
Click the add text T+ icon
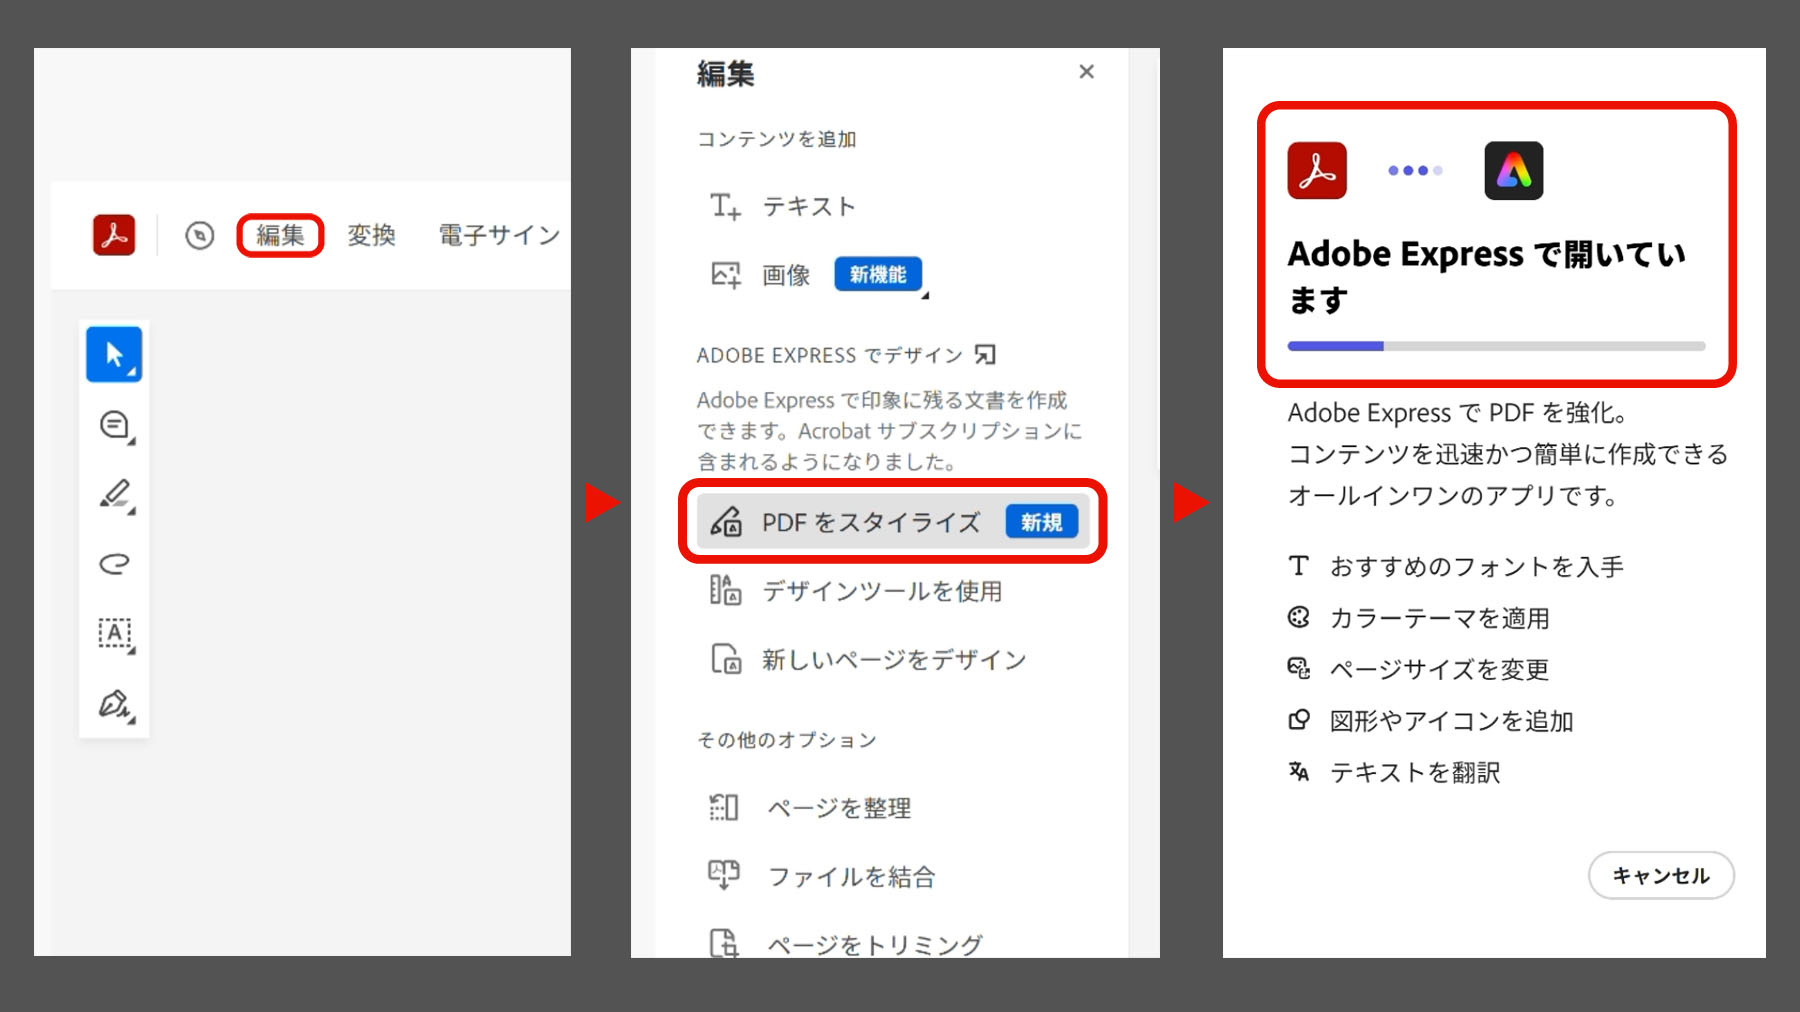(x=725, y=206)
